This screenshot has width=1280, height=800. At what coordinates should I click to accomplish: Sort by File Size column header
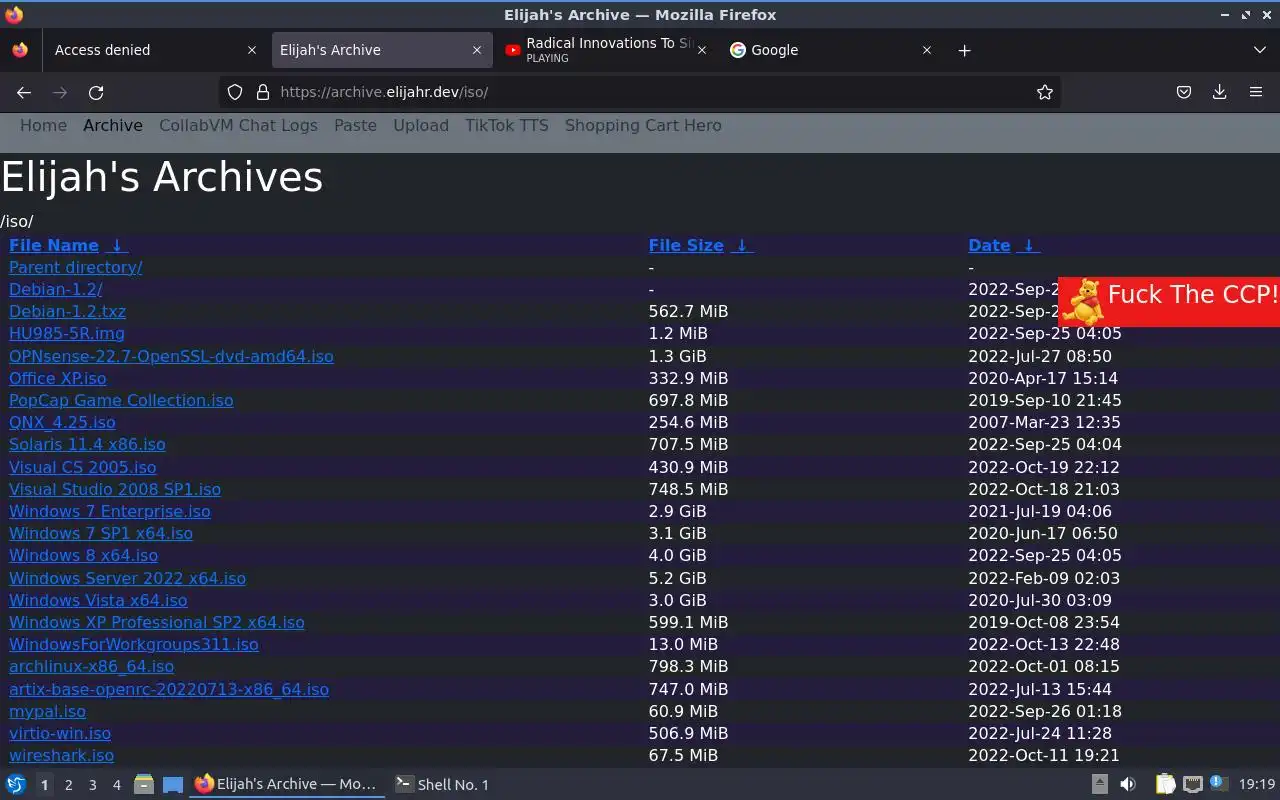pos(686,245)
